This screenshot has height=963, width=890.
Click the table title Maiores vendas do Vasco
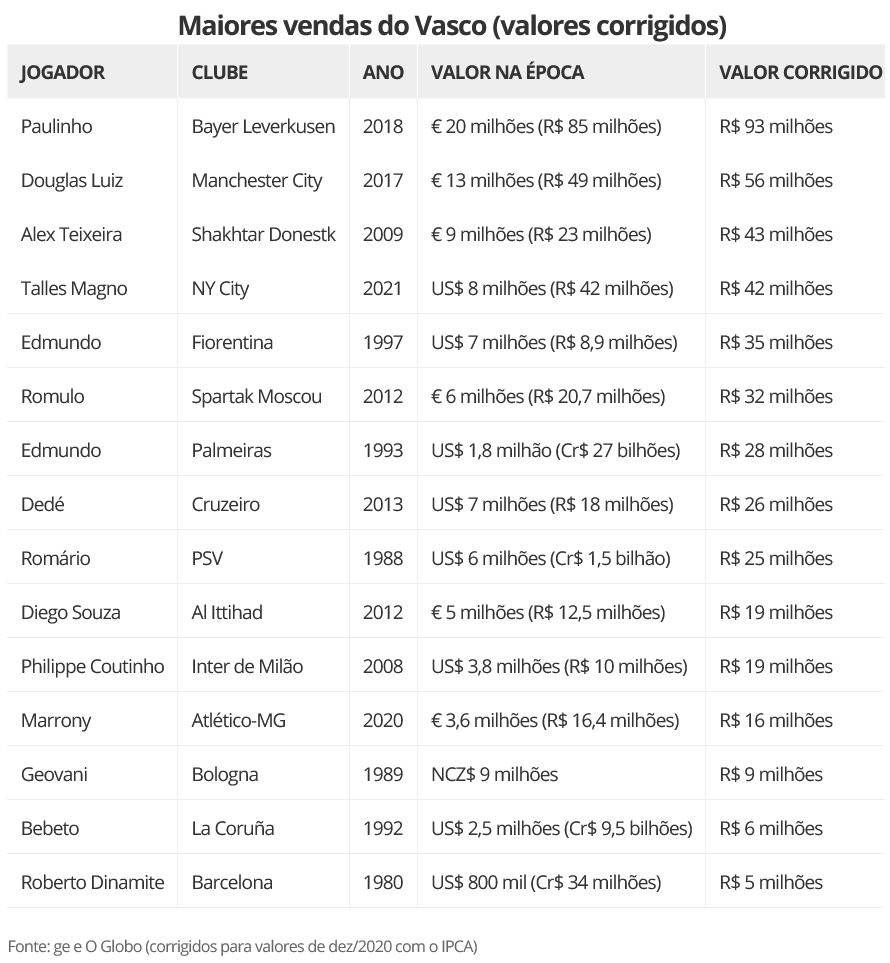[452, 25]
